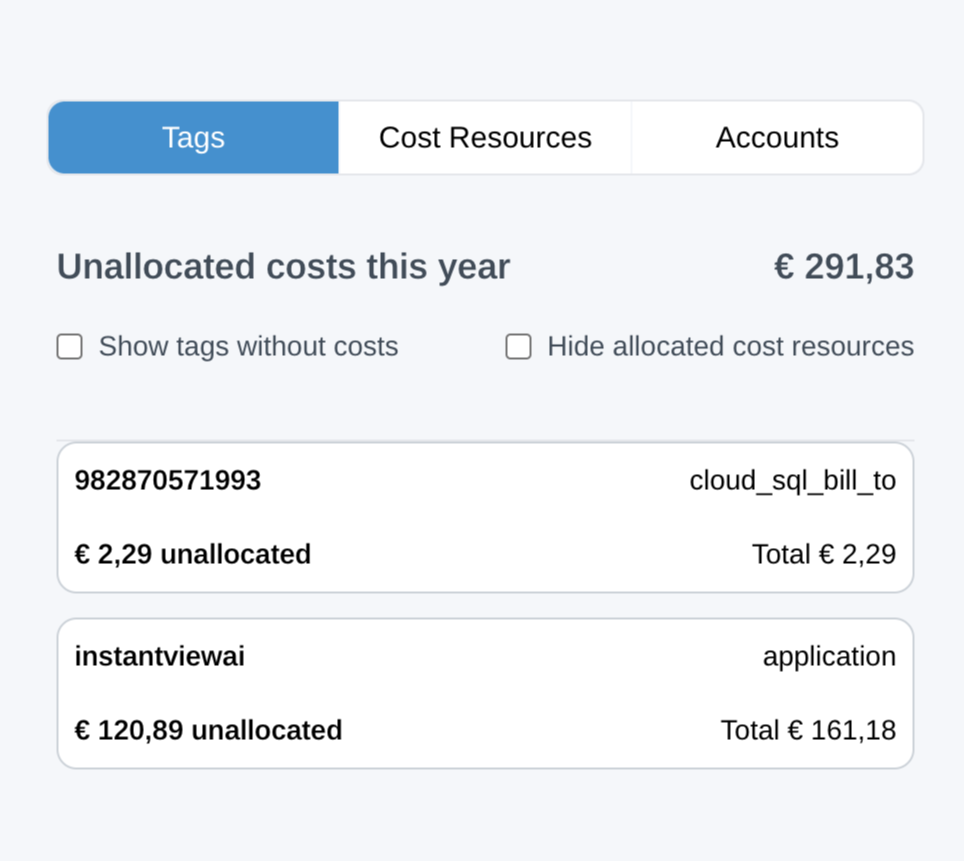
Task: Open the 982870571993 tag card
Action: point(485,517)
